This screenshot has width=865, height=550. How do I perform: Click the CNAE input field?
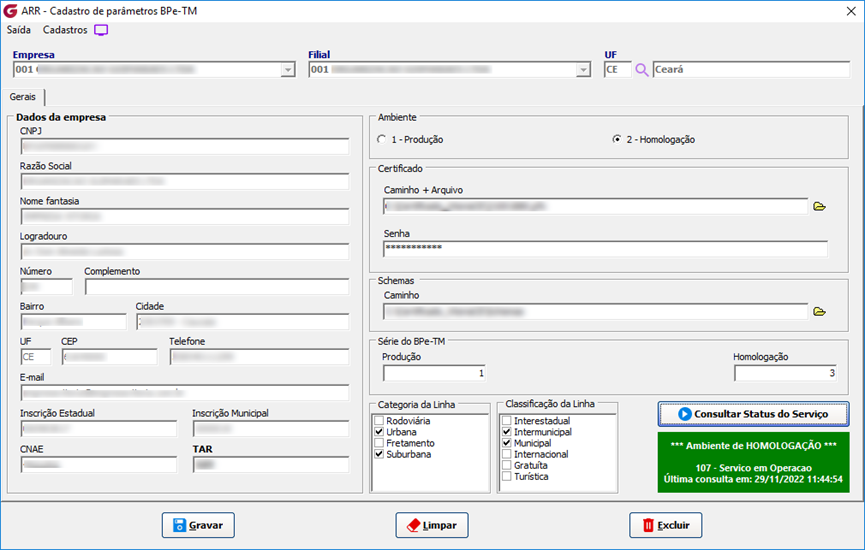click(x=99, y=464)
